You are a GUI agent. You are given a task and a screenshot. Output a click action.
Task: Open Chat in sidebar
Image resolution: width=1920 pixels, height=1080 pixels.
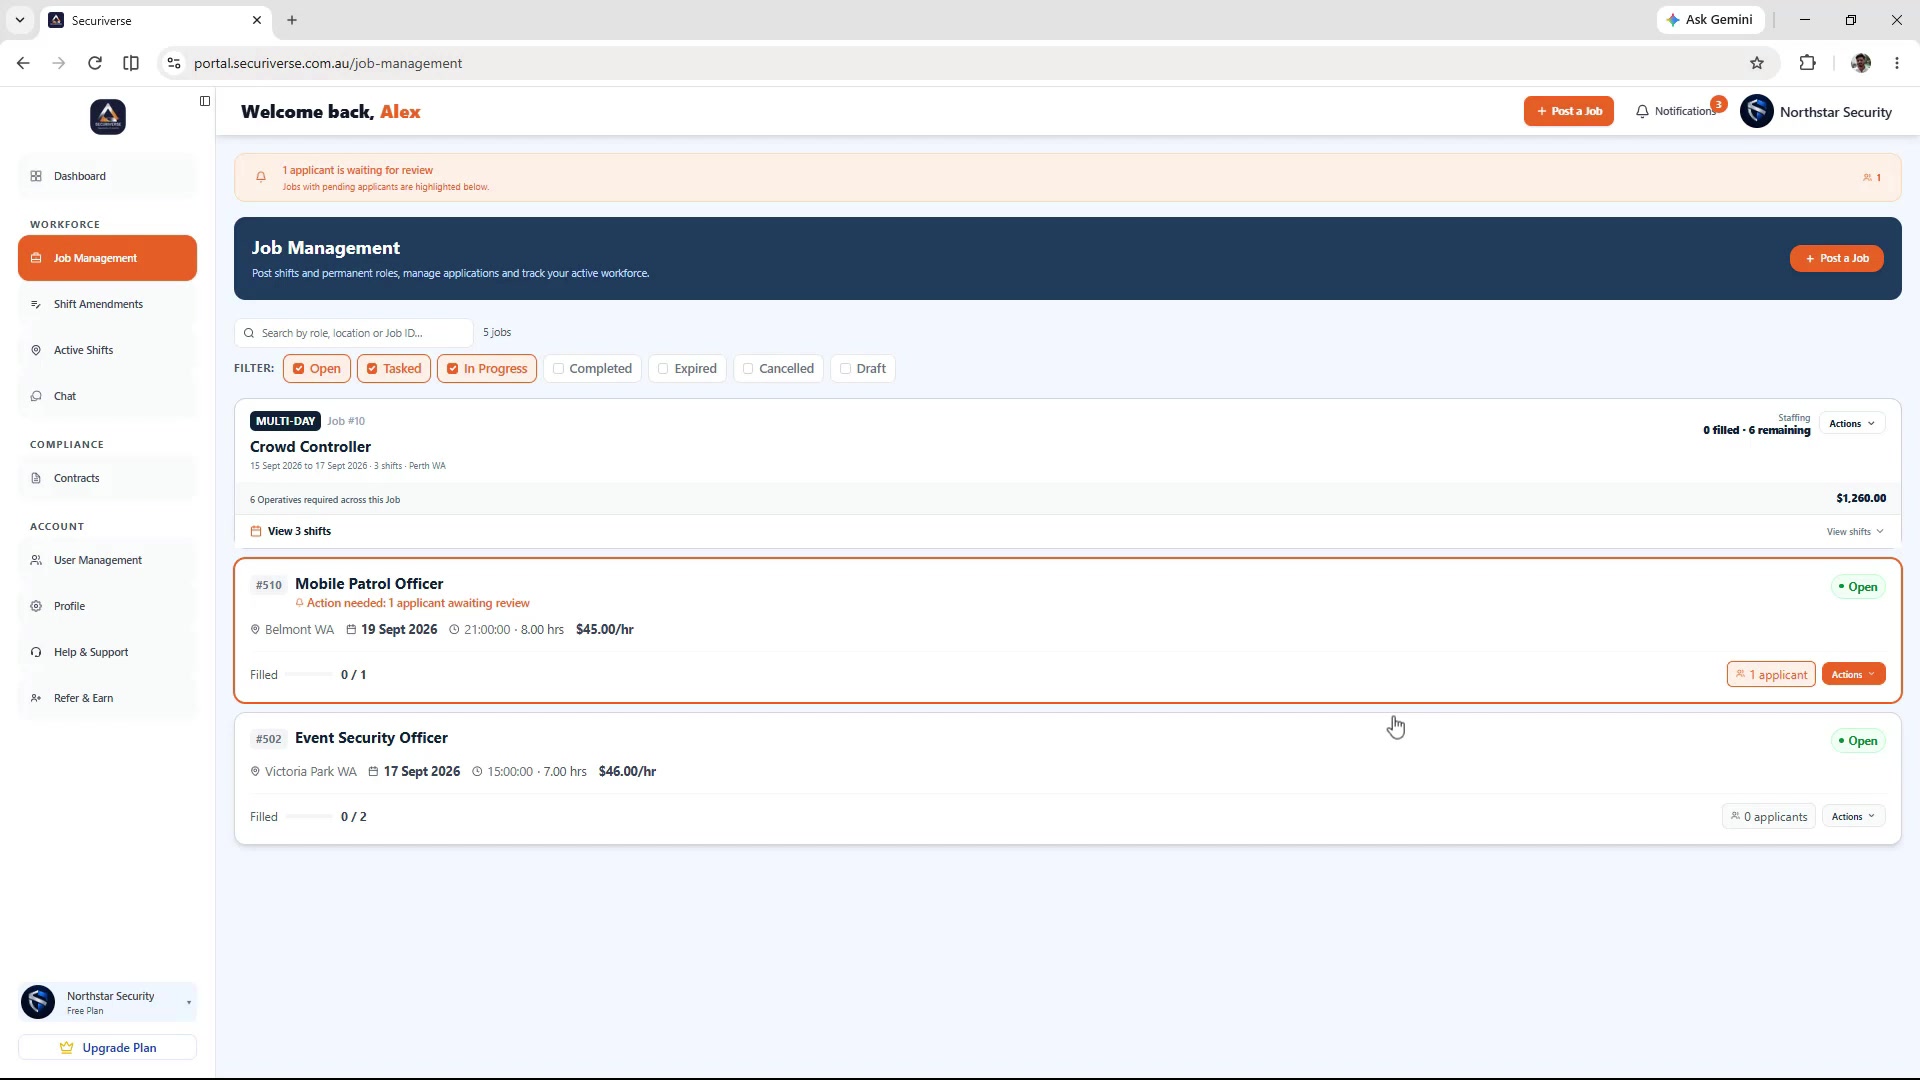pyautogui.click(x=108, y=396)
